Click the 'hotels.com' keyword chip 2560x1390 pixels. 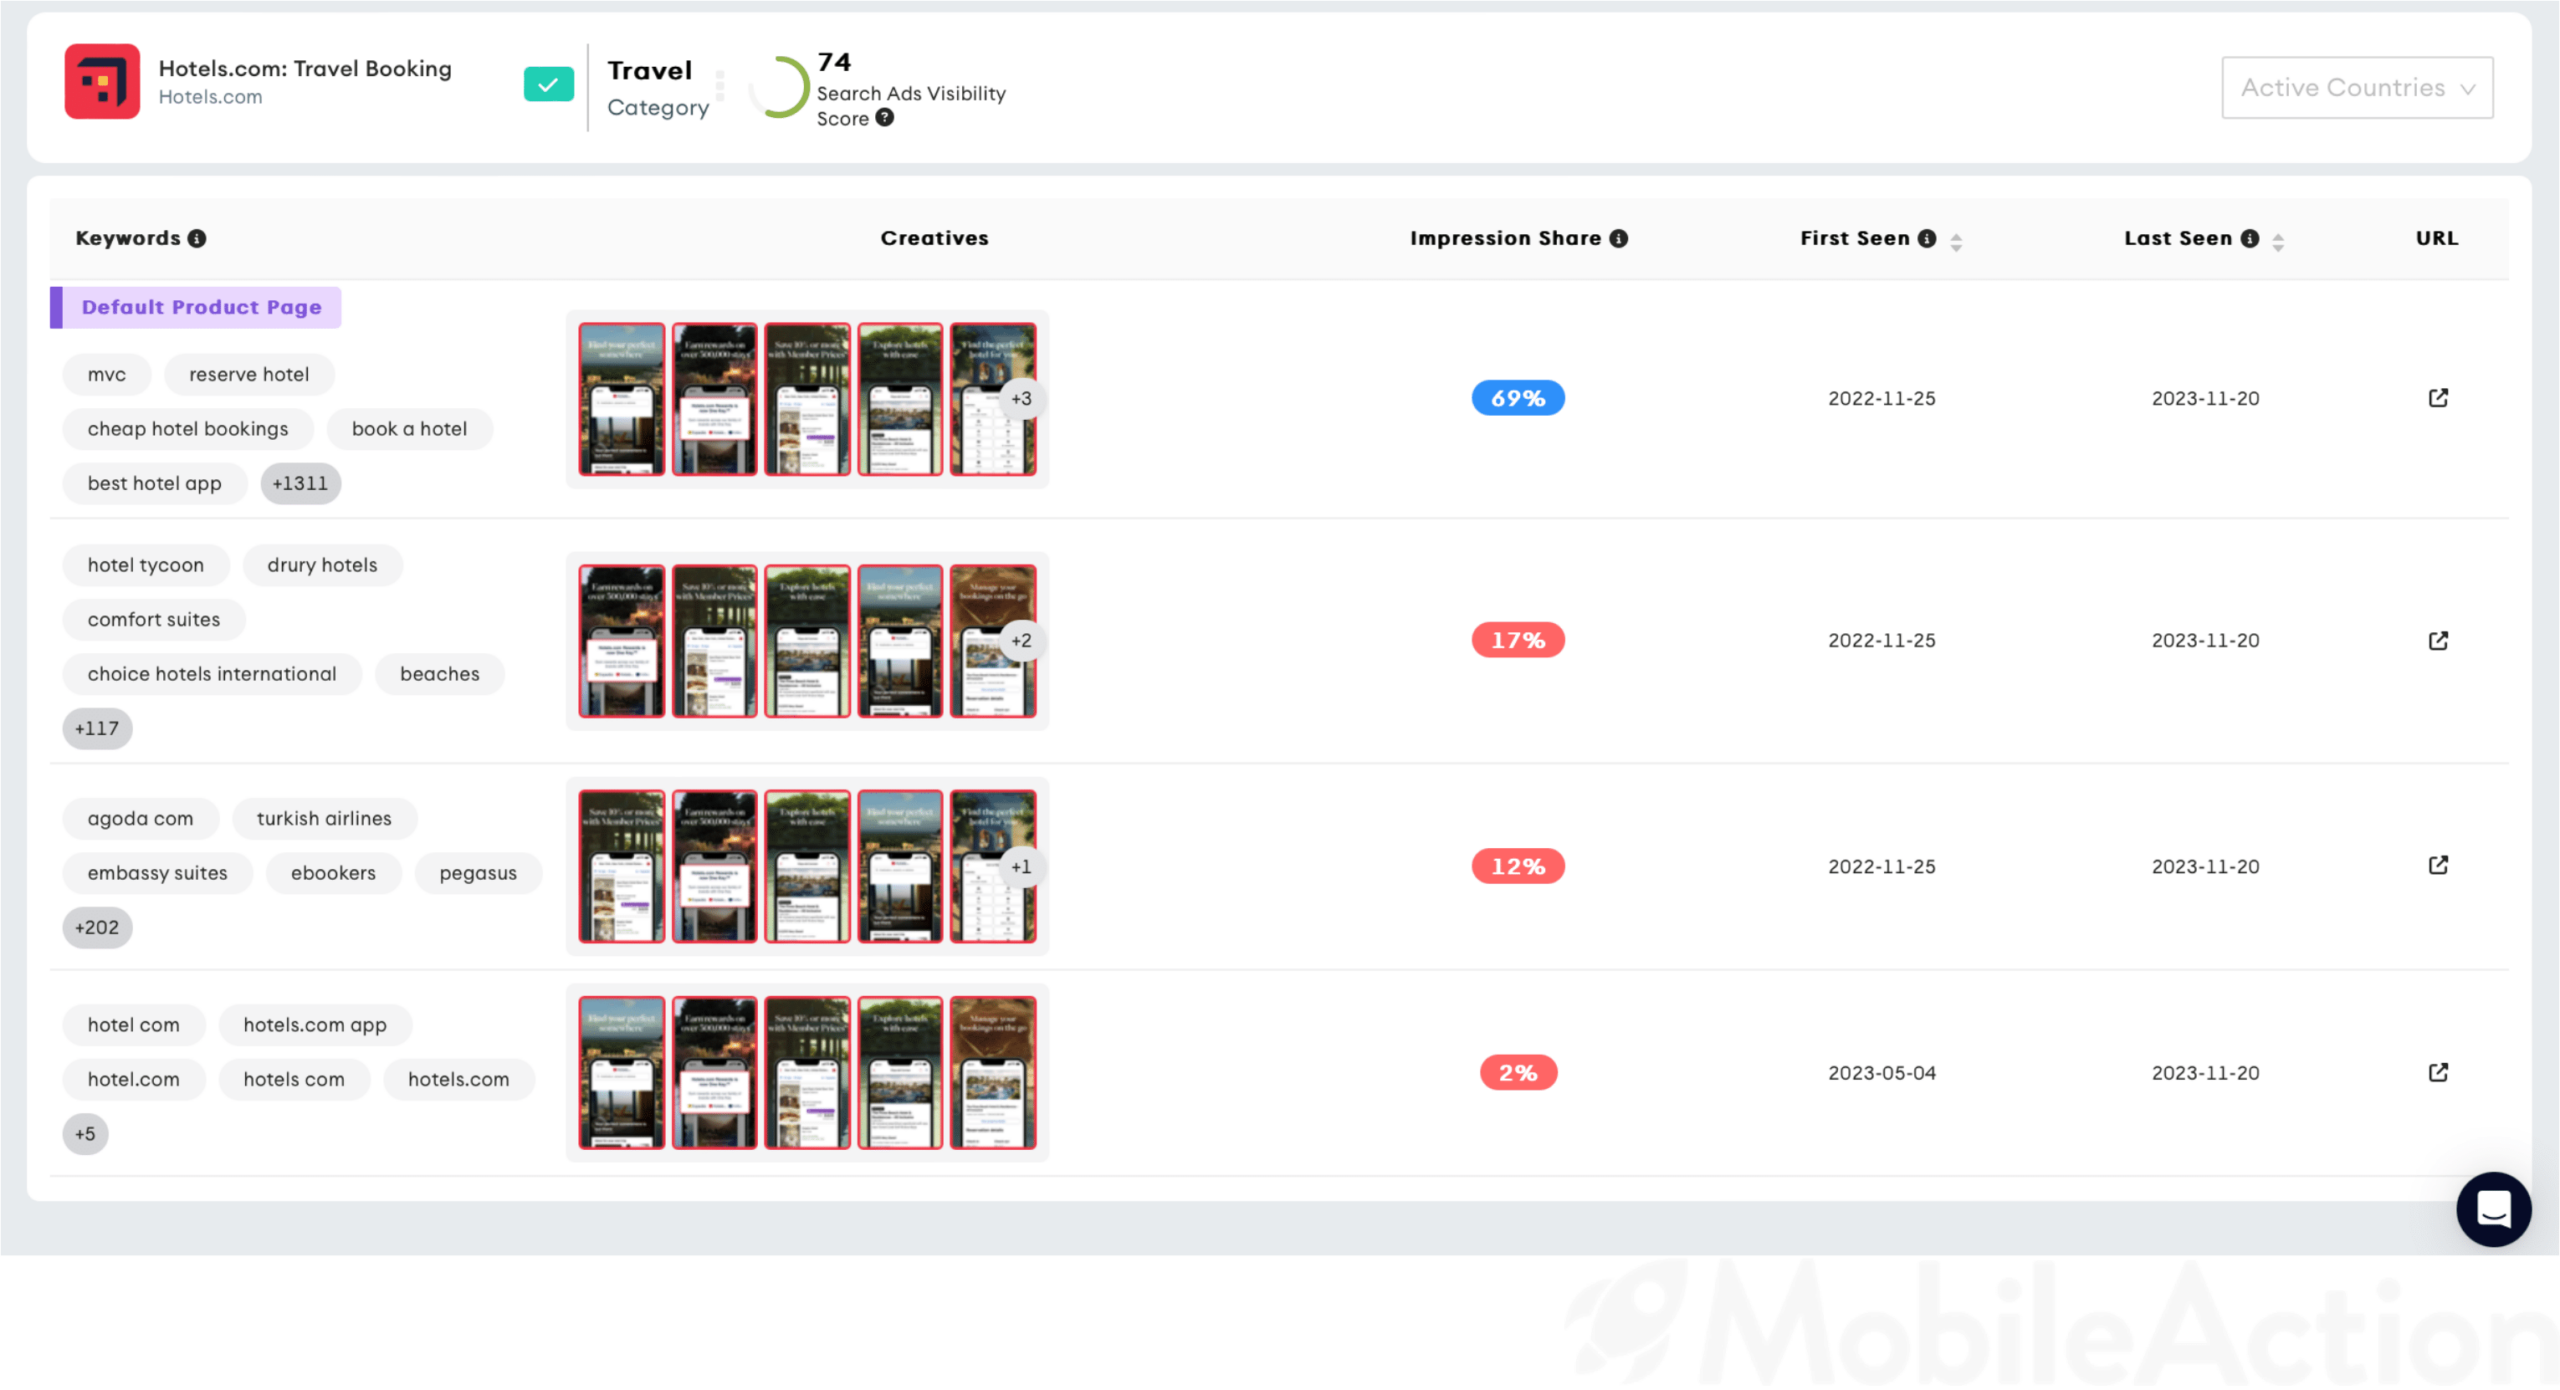[x=459, y=1080]
